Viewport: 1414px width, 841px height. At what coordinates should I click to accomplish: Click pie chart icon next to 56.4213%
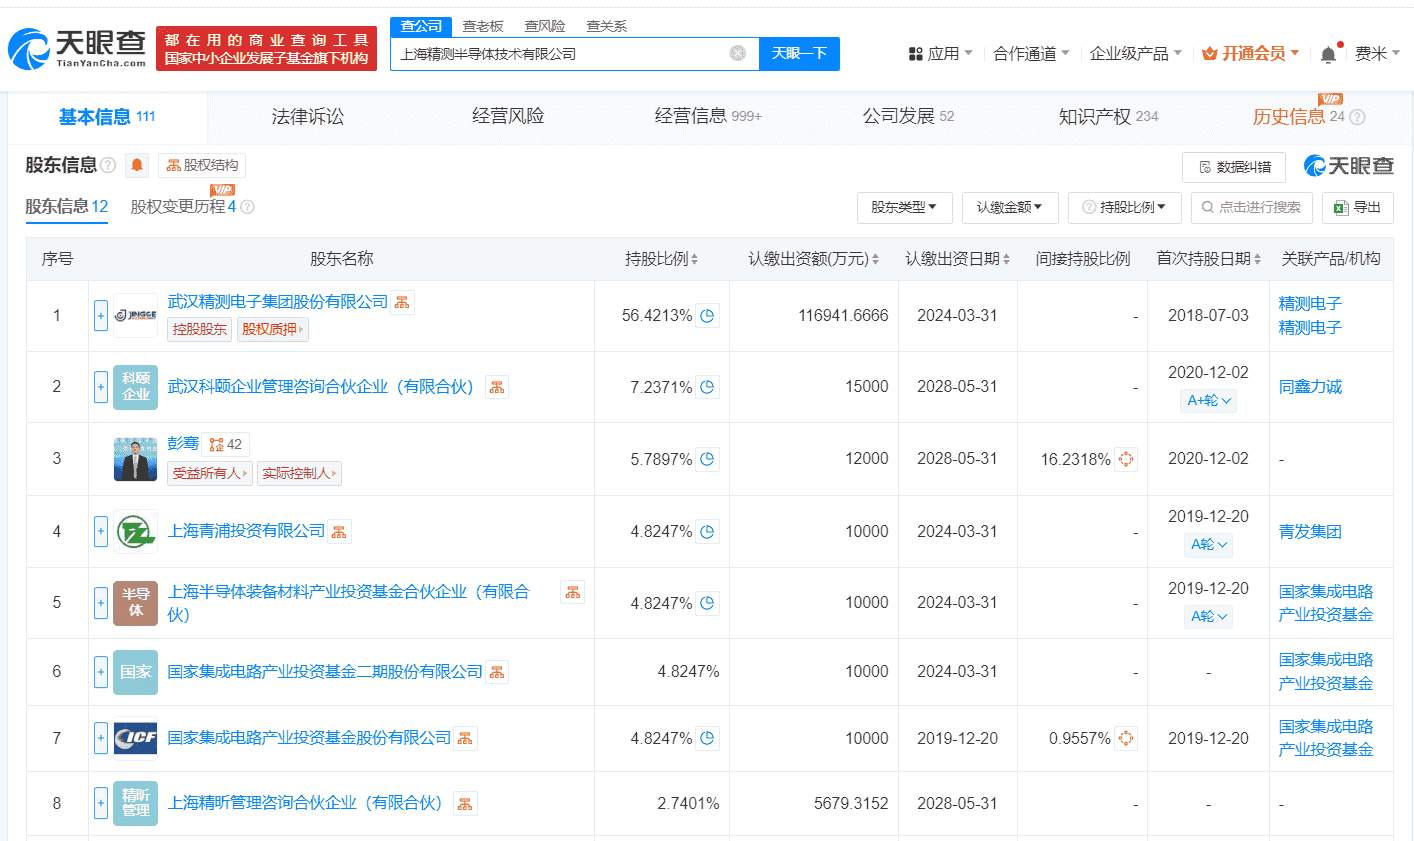click(708, 315)
